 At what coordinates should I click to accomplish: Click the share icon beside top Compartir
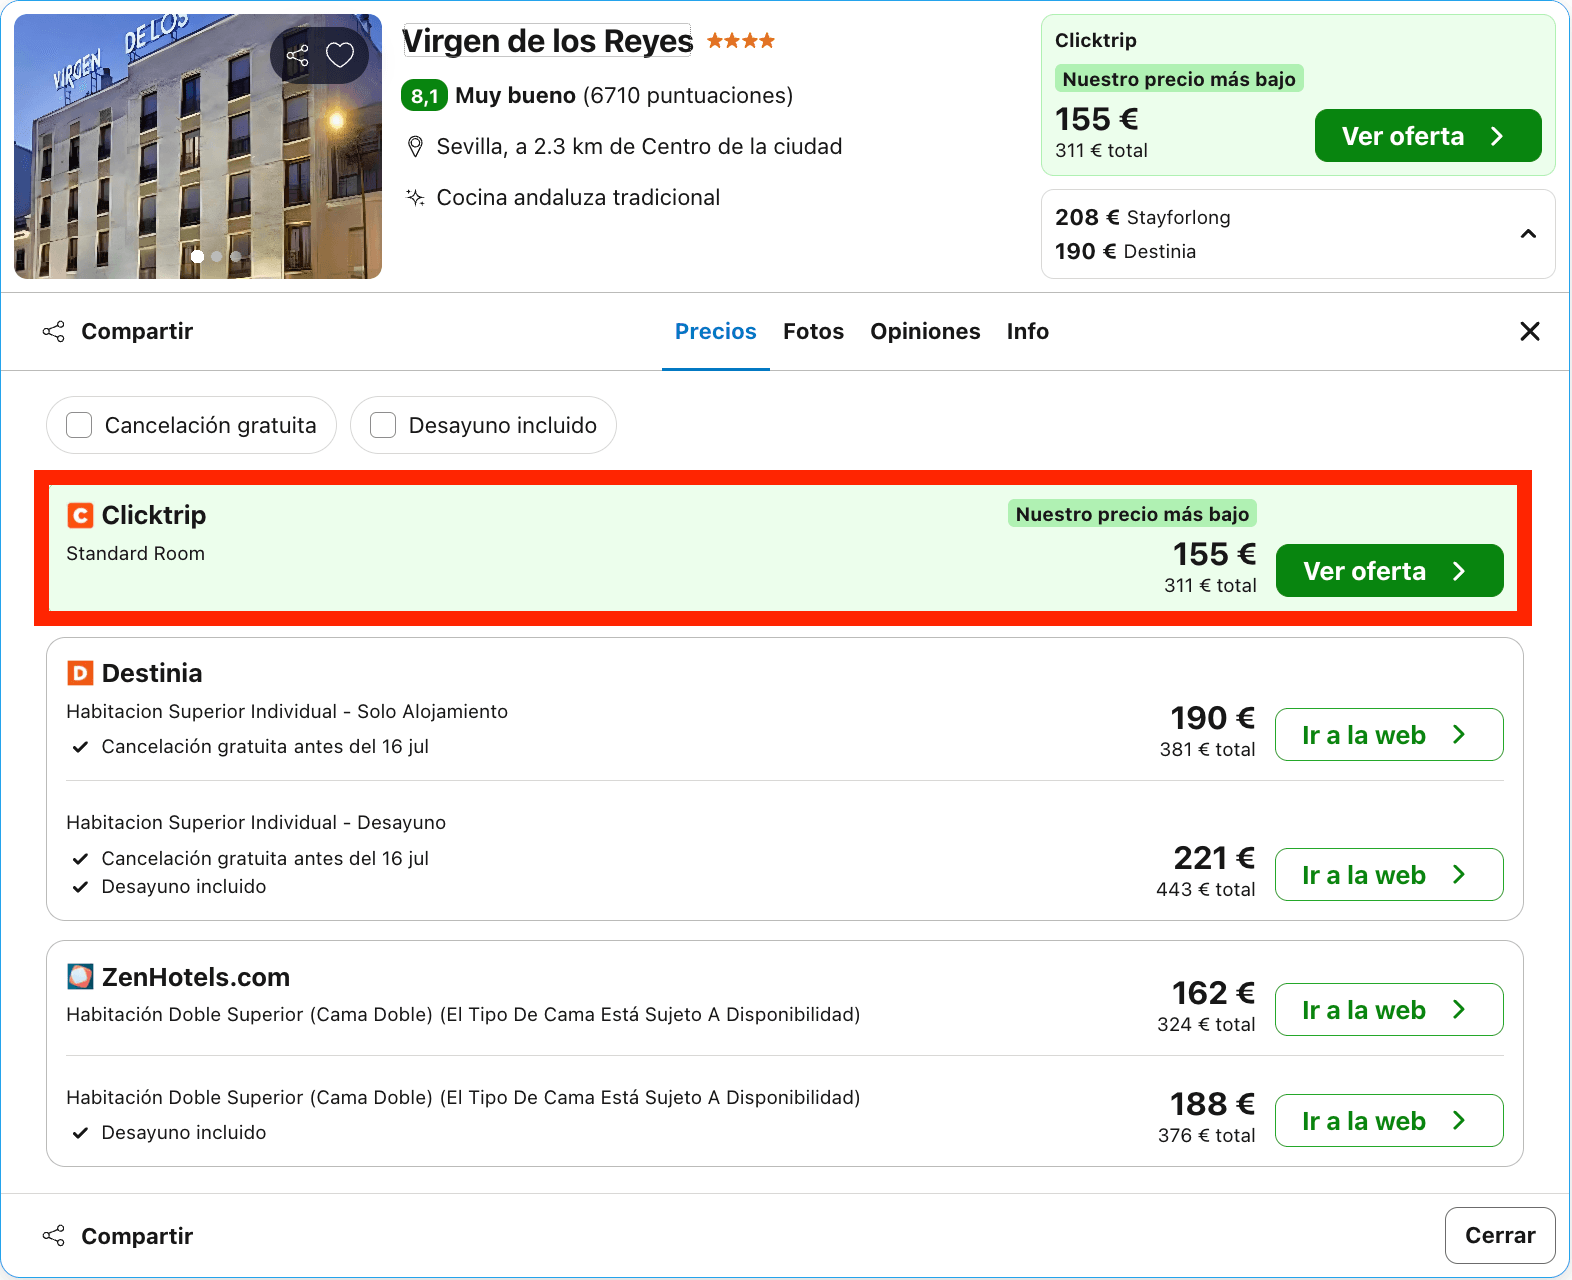(54, 331)
